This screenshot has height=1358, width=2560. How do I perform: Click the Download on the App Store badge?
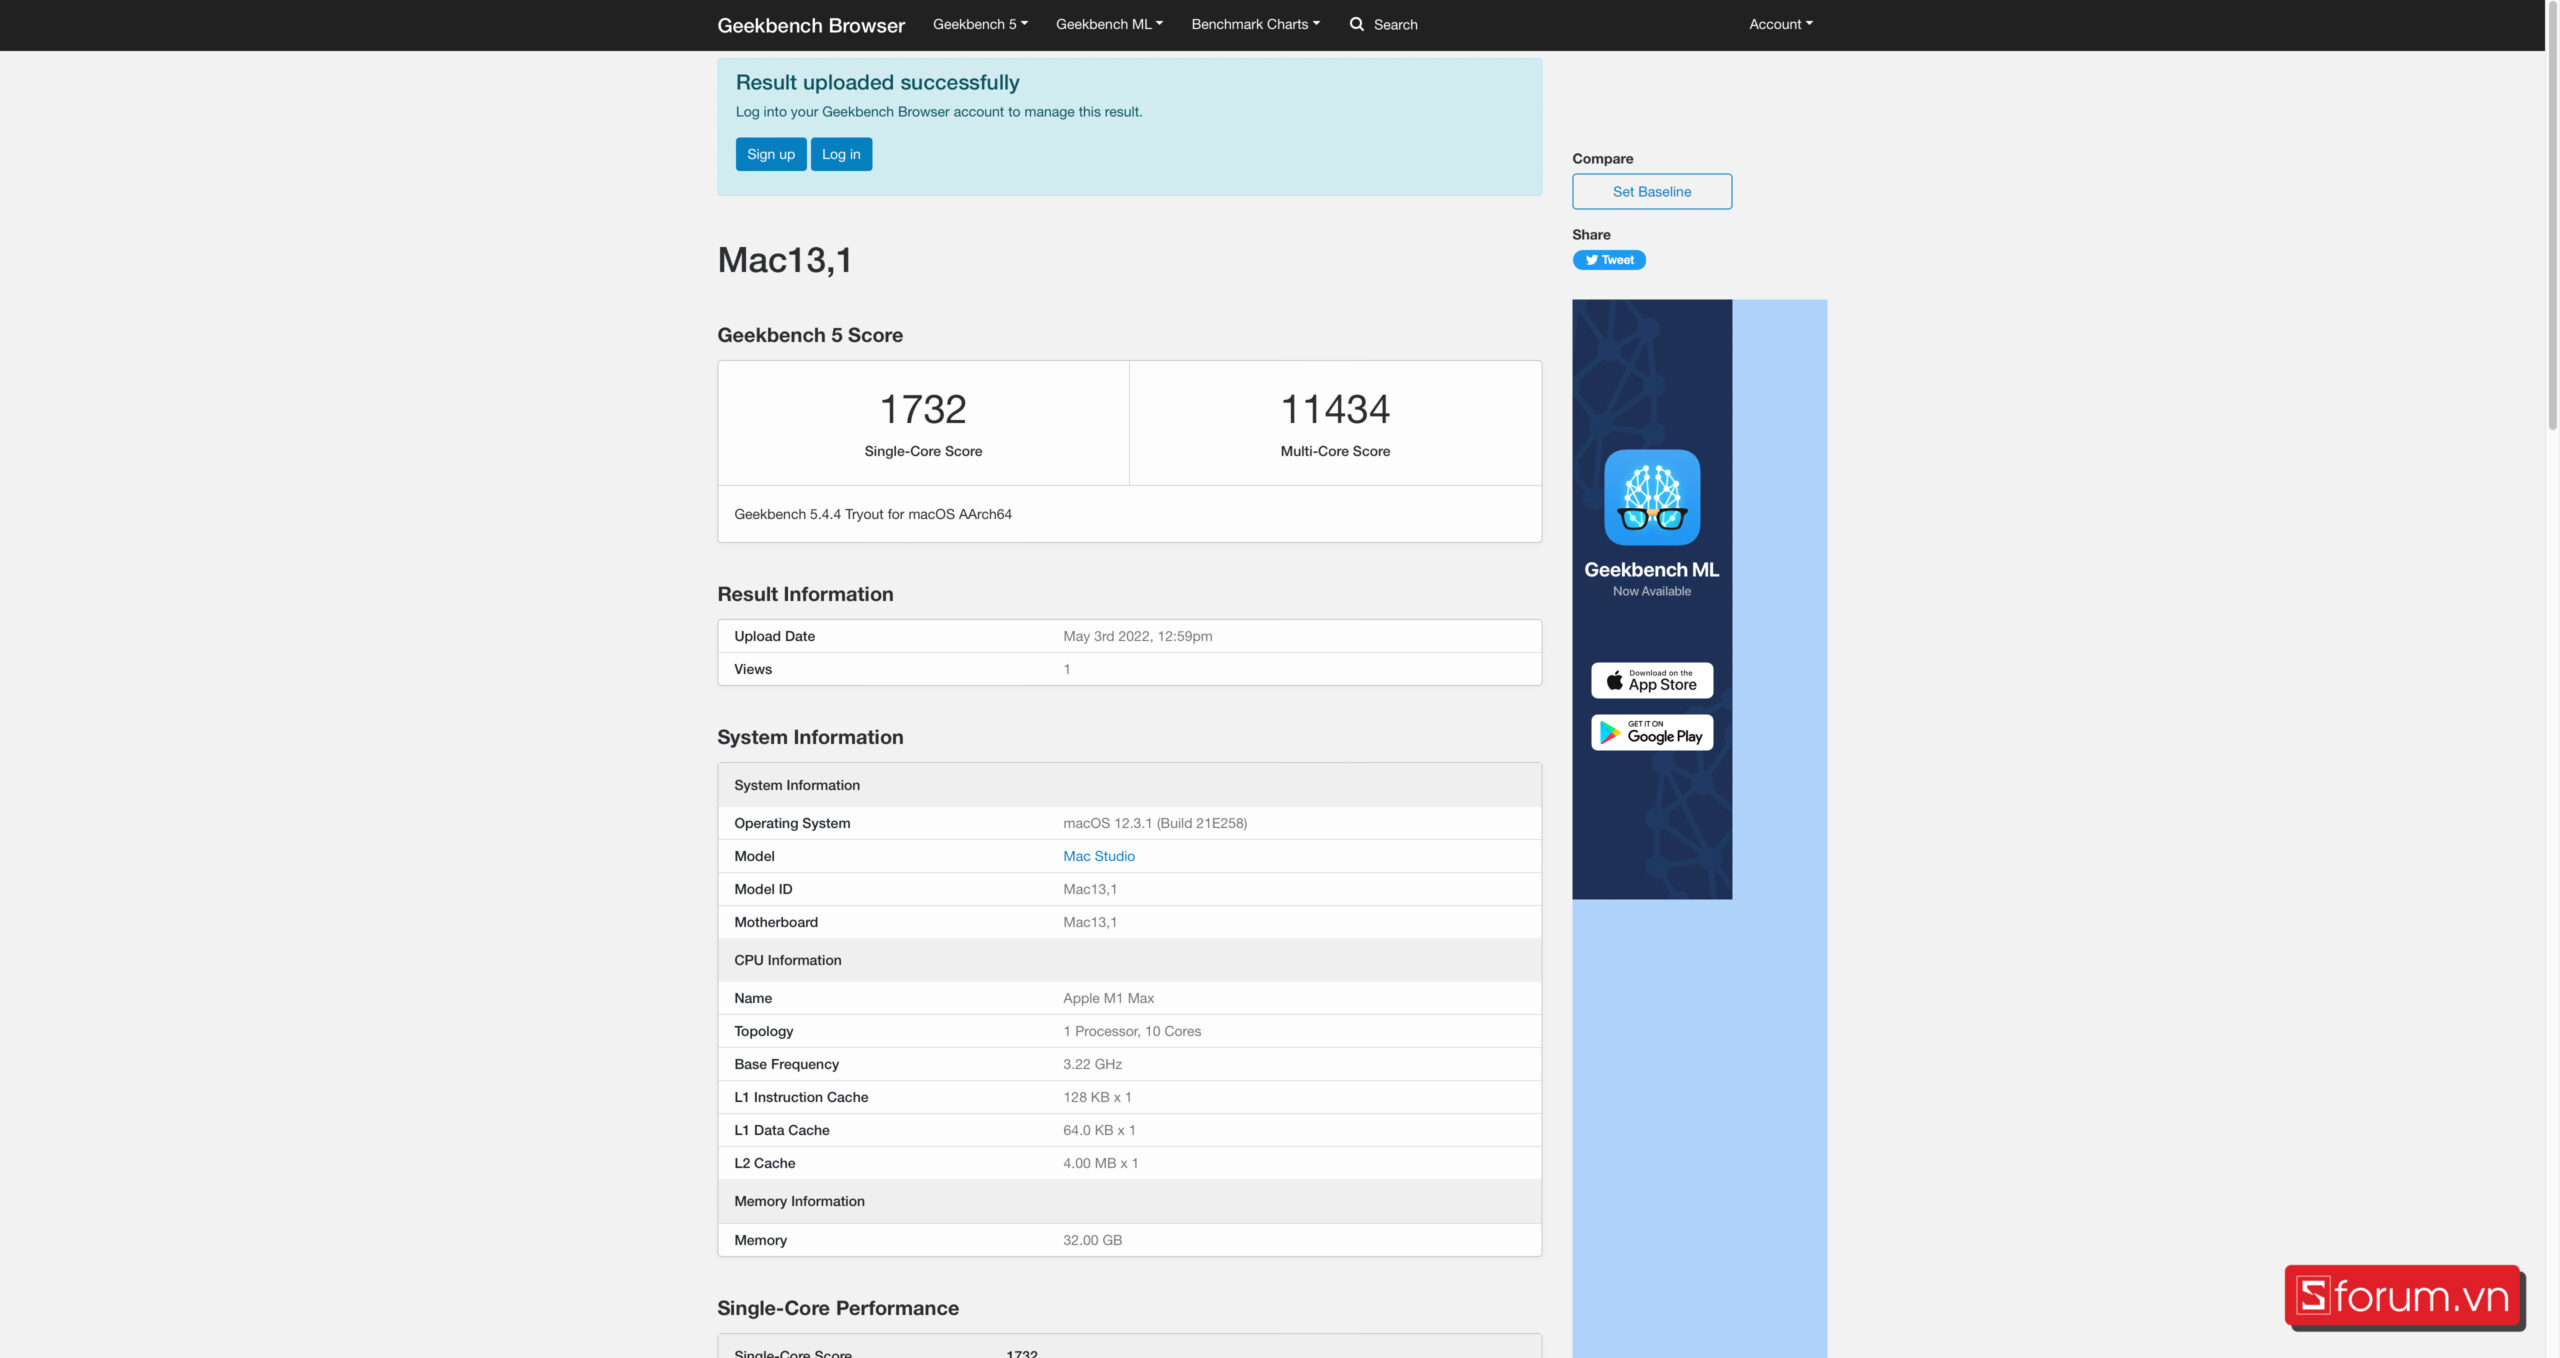[1651, 680]
